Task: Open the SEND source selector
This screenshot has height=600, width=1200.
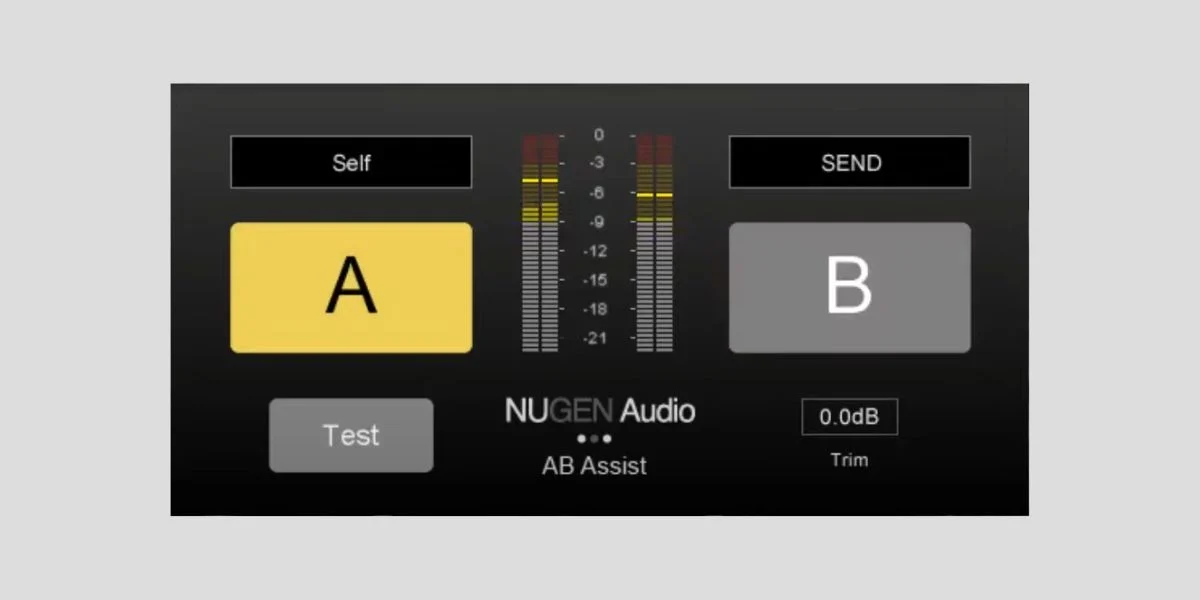Action: click(849, 162)
